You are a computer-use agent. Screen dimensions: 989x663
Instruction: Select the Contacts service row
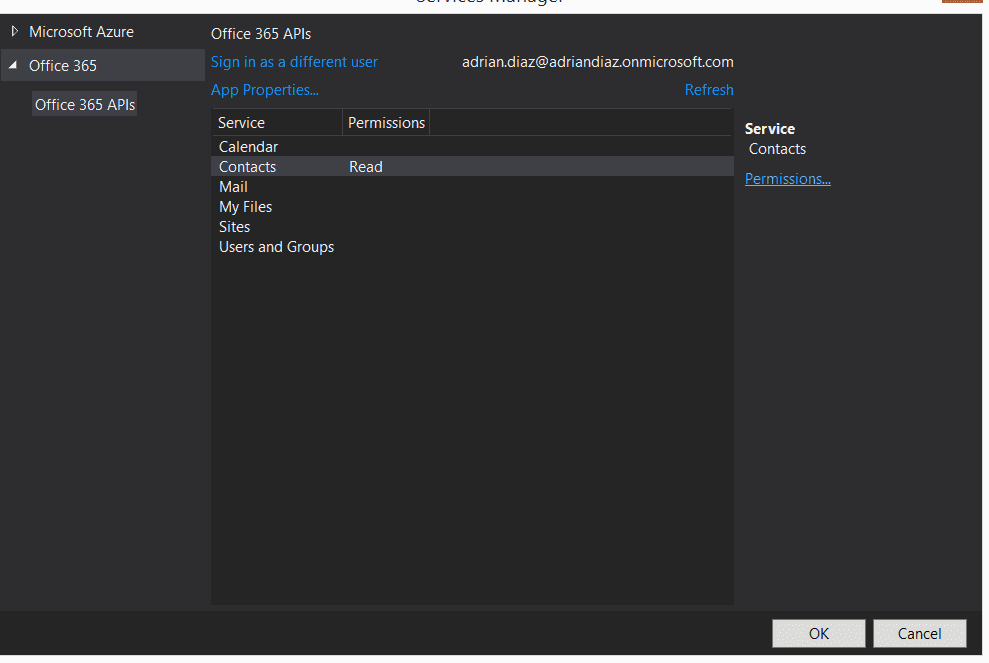[472, 167]
